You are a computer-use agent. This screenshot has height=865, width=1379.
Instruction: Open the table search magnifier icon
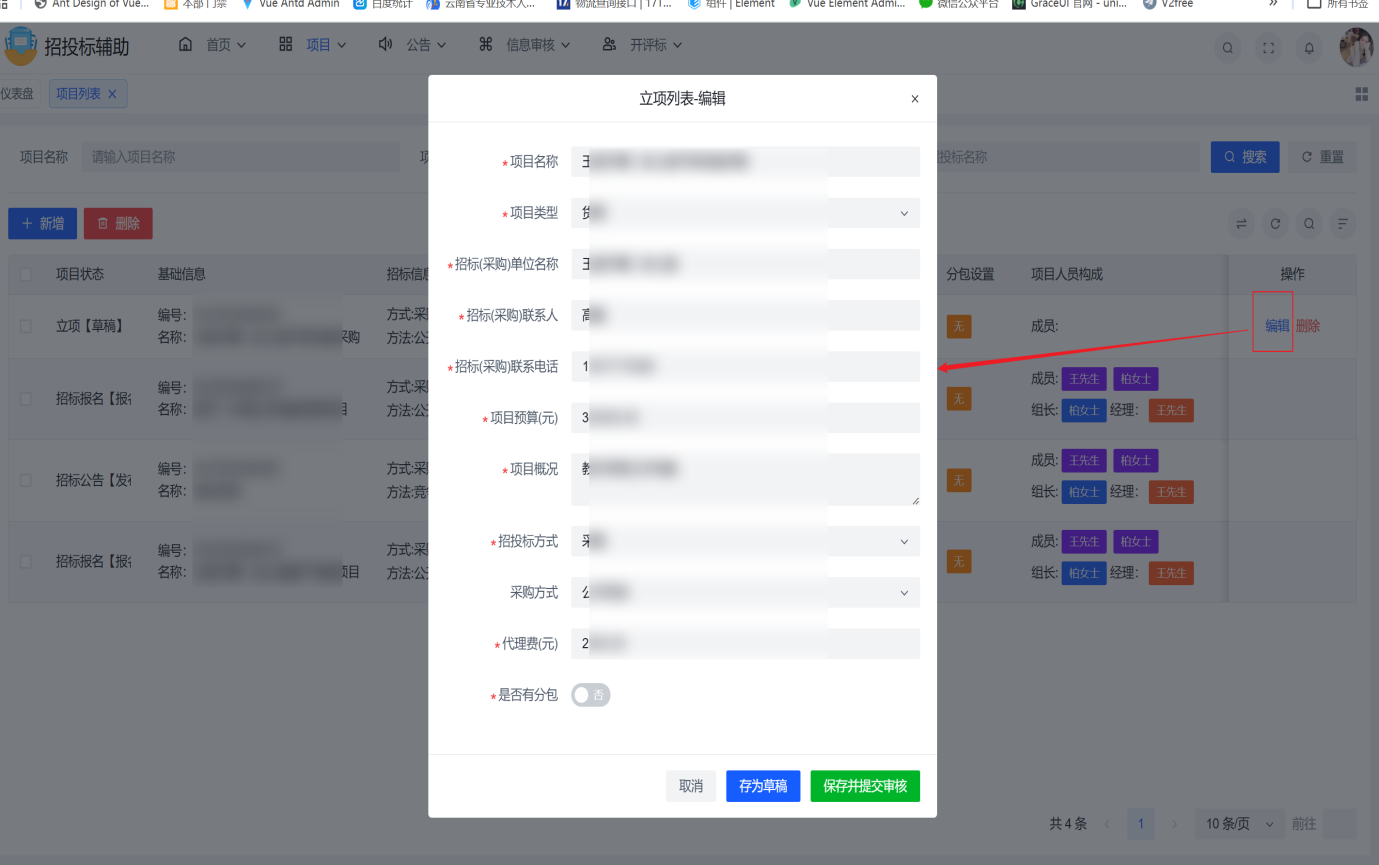tap(1308, 223)
